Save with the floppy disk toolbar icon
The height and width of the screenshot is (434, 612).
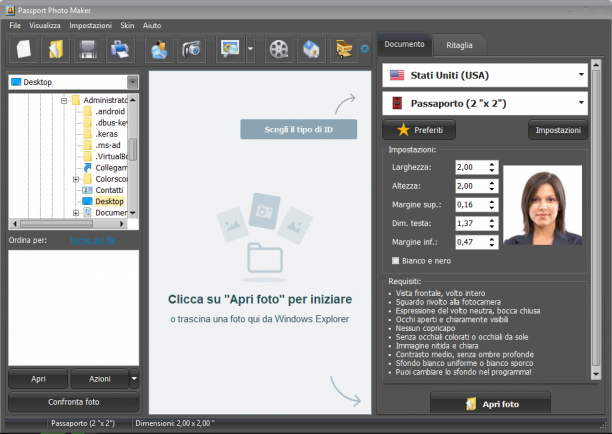point(88,49)
